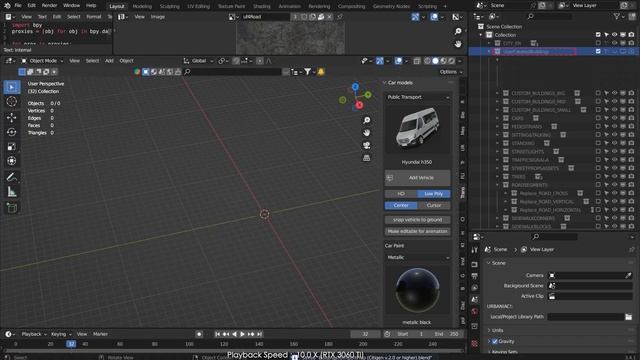Viewport: 640px width, 360px height.
Task: Collapse the ROADSEGMENTS collection tree
Action: coord(497,185)
